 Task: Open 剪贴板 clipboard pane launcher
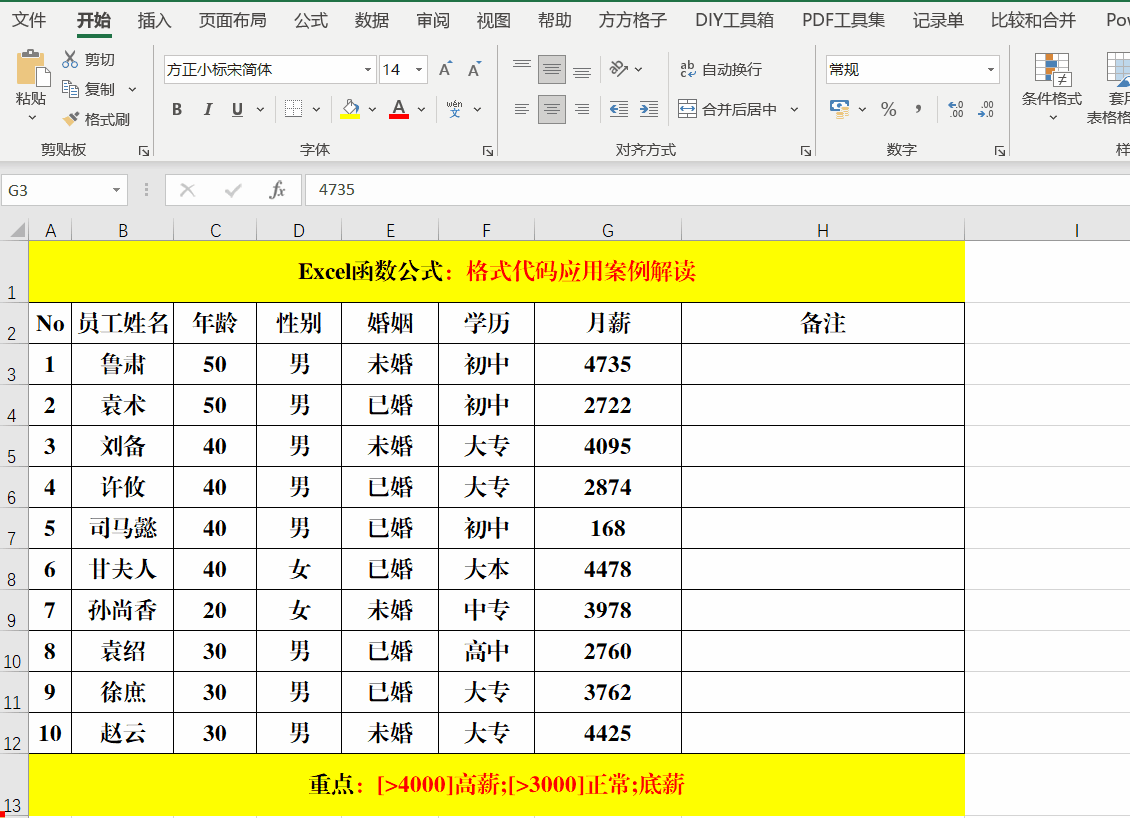[144, 151]
